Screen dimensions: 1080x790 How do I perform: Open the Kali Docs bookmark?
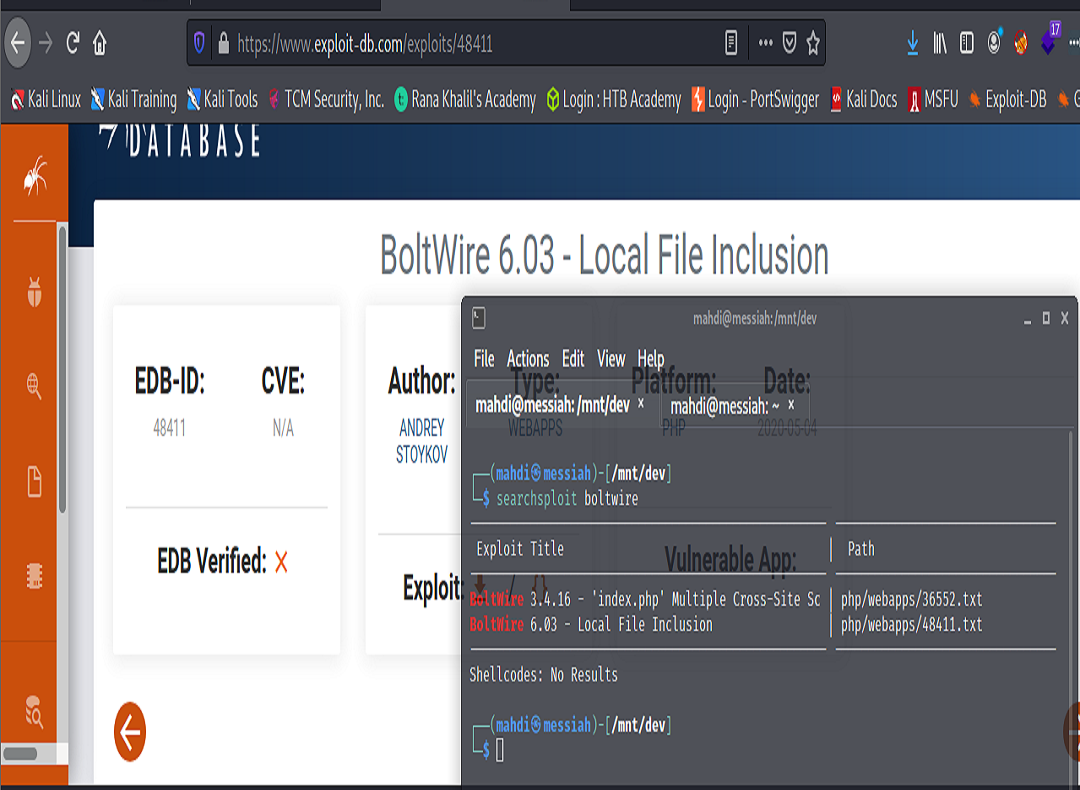click(864, 100)
